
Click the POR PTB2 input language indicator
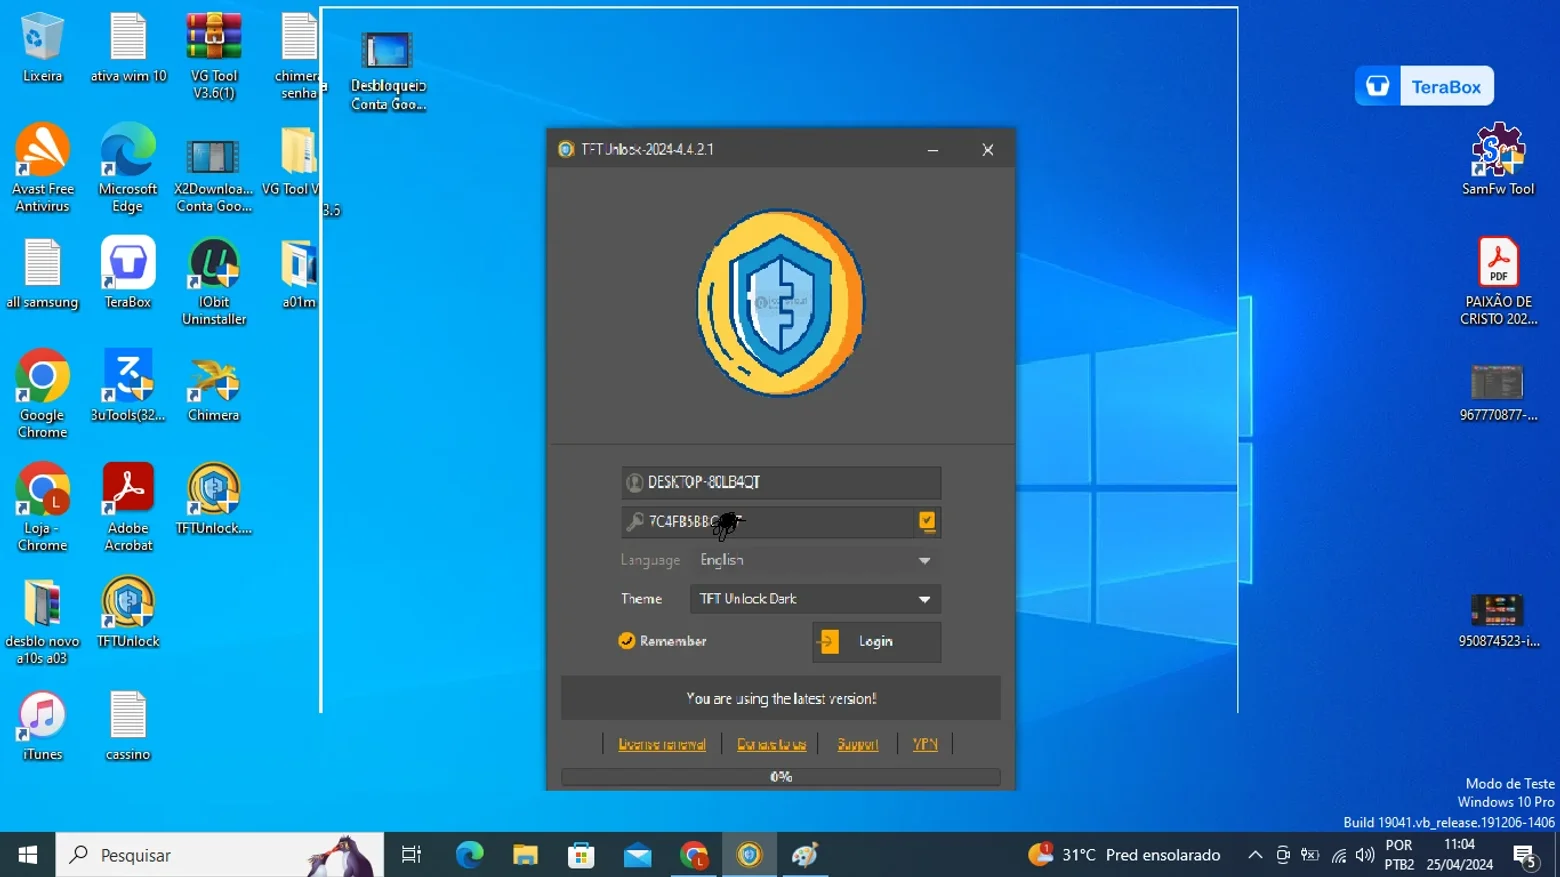click(x=1399, y=855)
